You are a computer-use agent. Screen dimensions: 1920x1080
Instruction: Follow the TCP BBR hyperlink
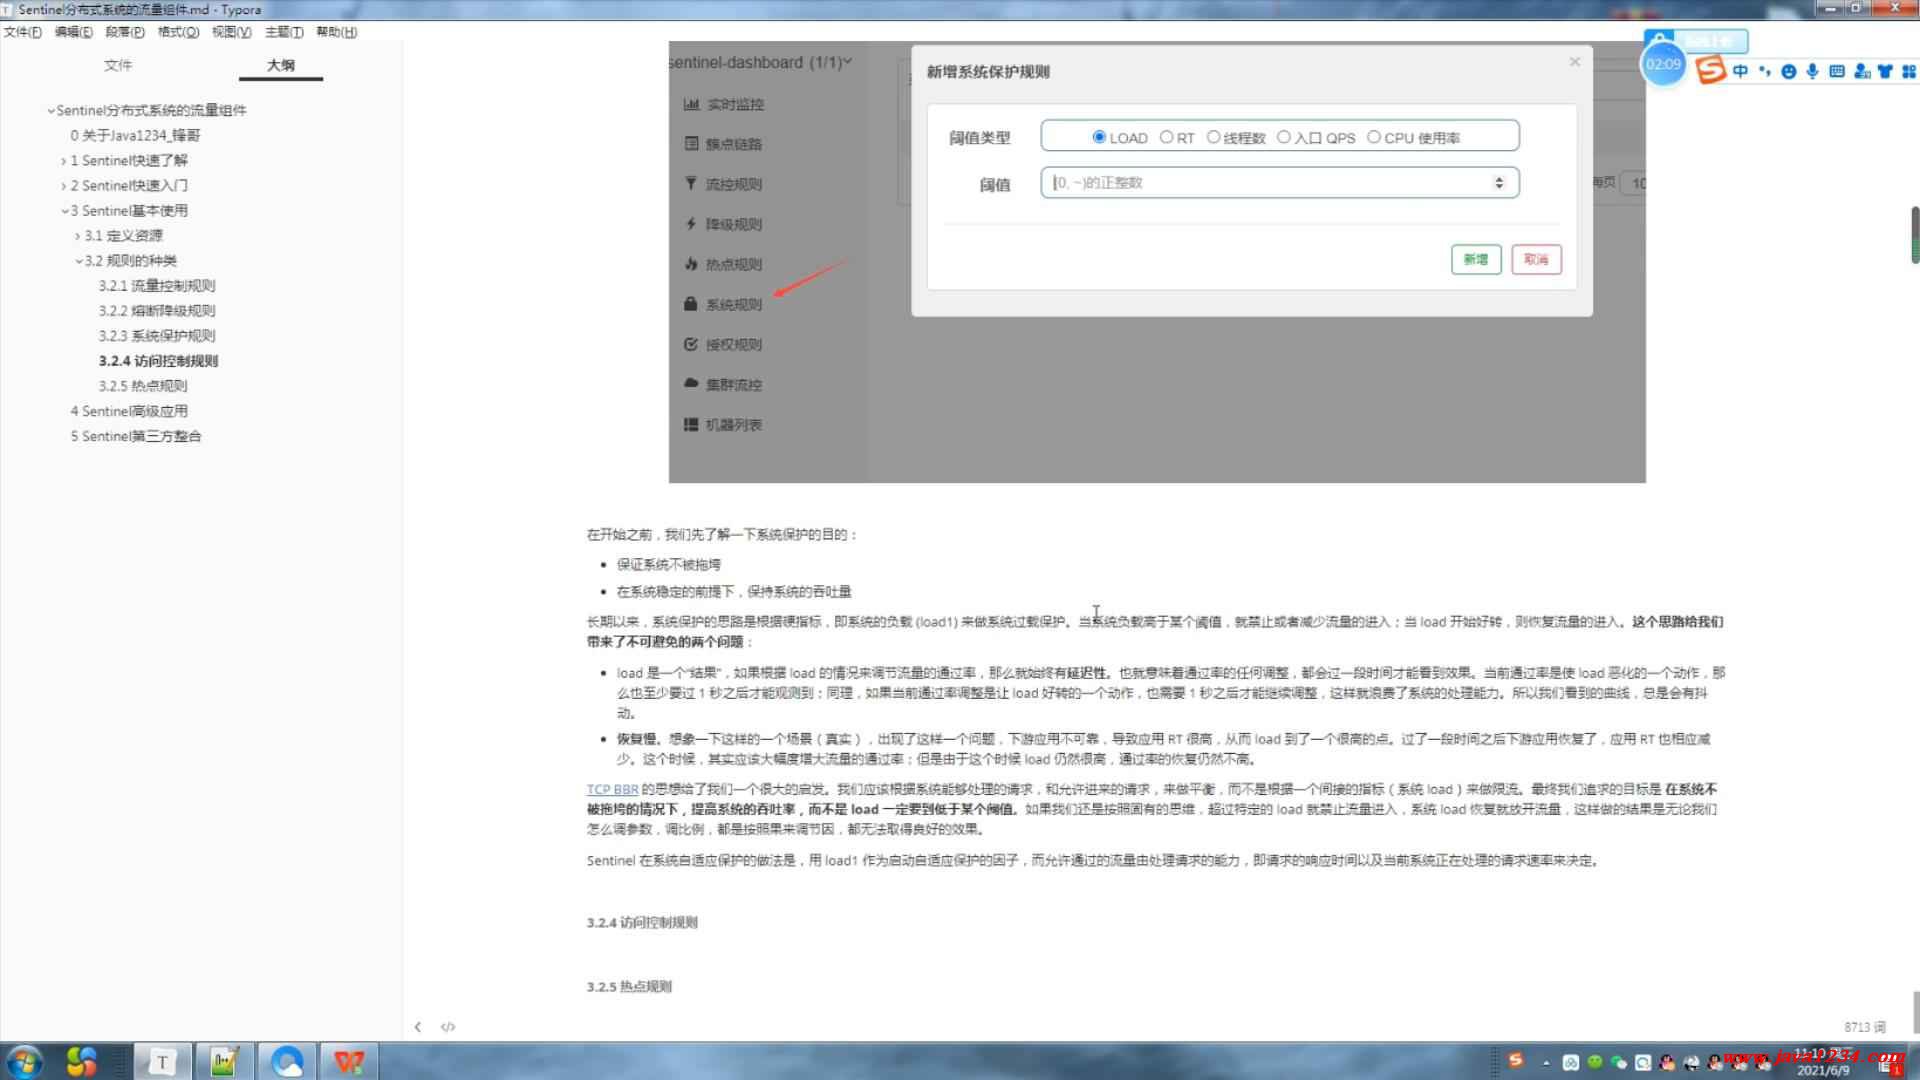pos(612,789)
